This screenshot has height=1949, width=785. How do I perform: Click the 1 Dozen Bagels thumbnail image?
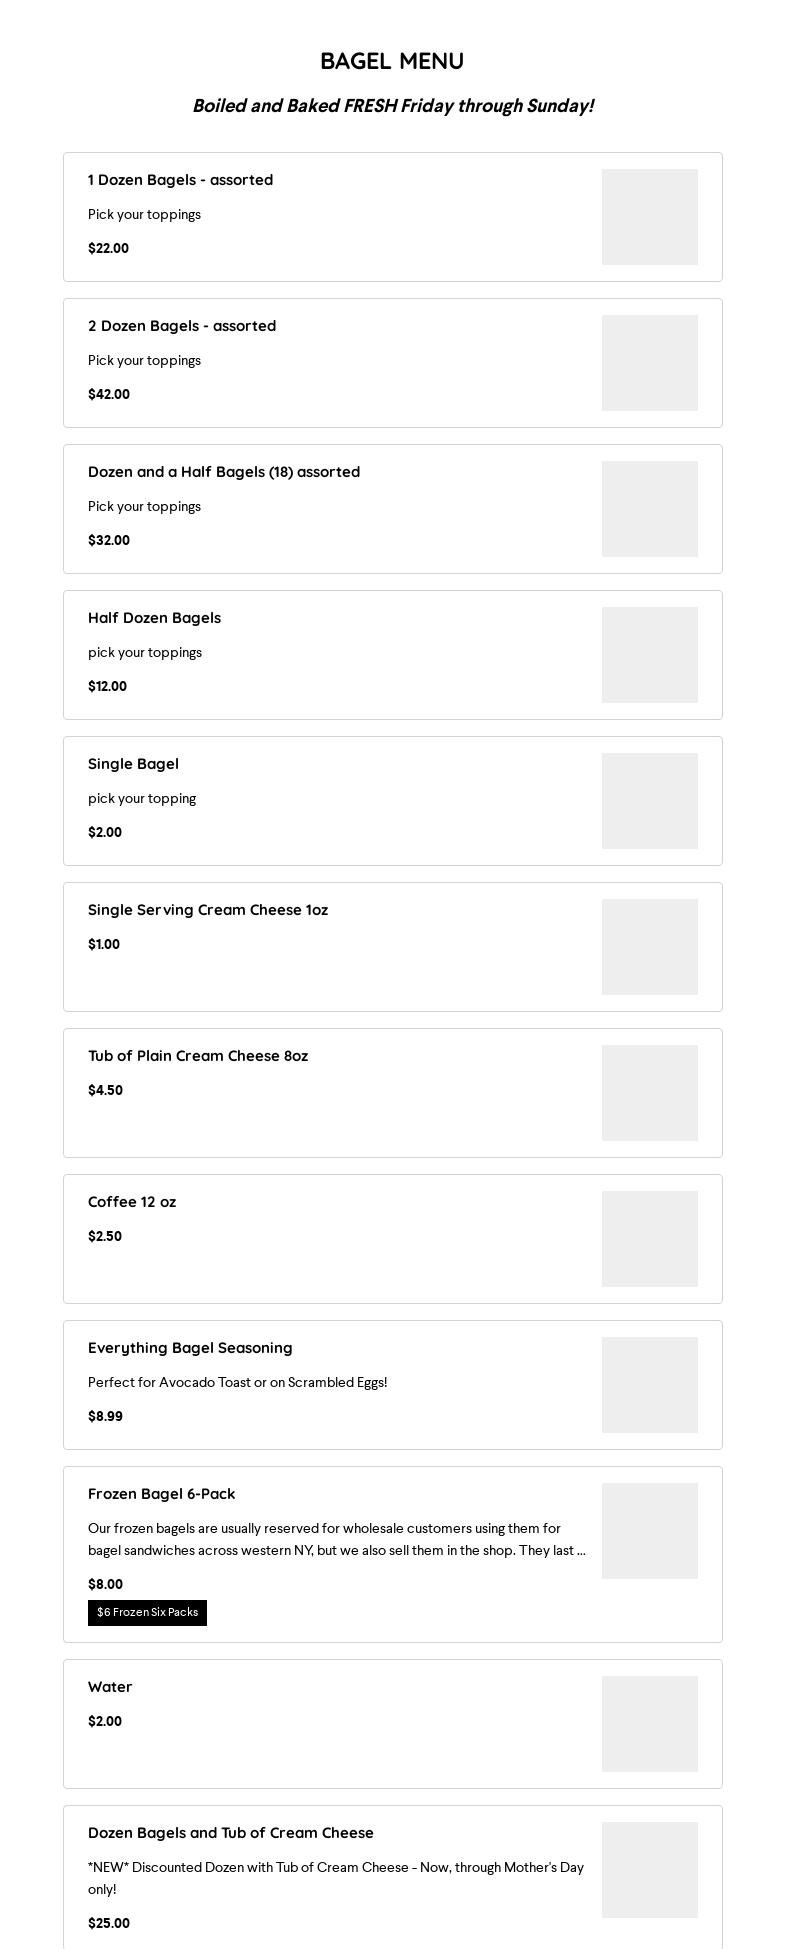(x=650, y=217)
